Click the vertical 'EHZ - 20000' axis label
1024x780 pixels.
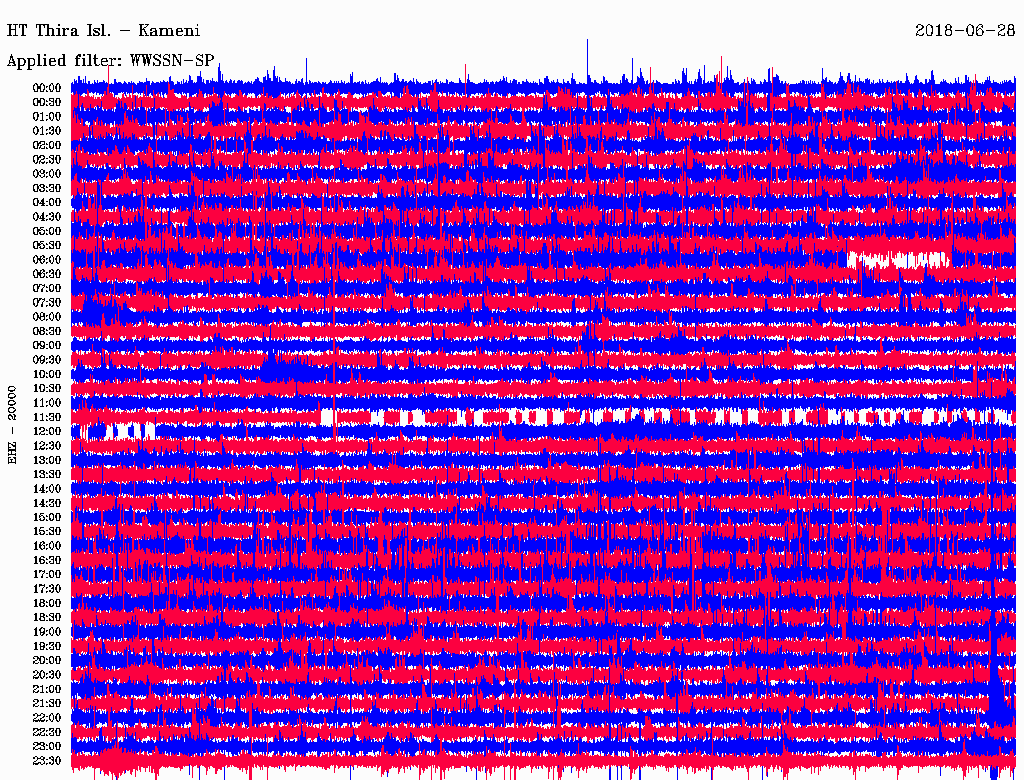[13, 424]
